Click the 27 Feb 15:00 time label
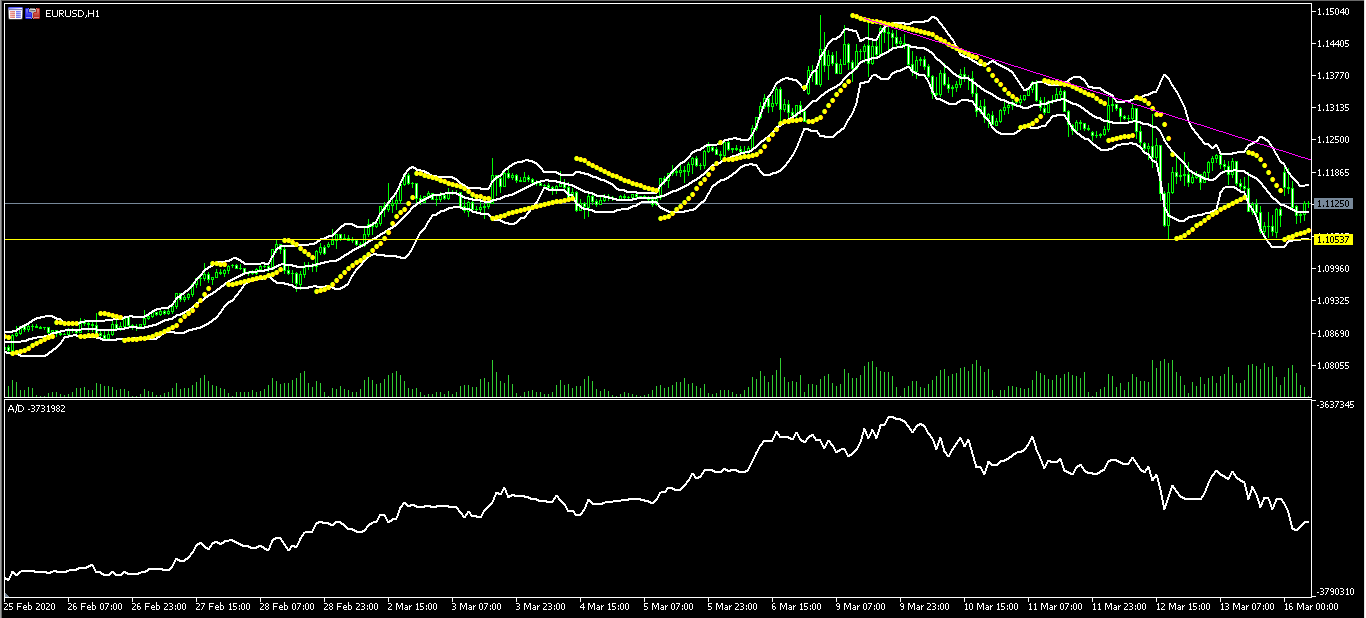Viewport: 1366px width, 618px height. click(222, 606)
